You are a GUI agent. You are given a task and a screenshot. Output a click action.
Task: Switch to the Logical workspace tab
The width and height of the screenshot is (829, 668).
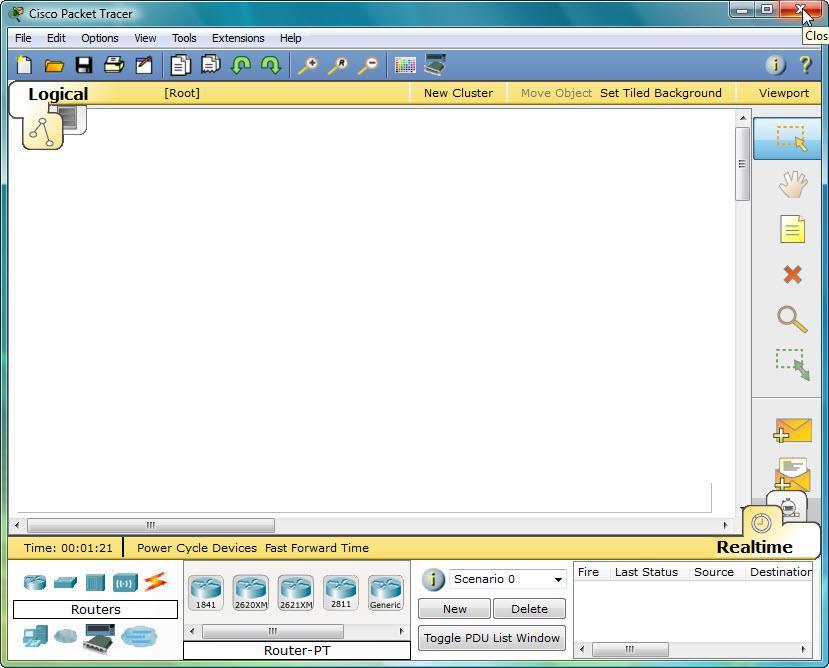pyautogui.click(x=58, y=94)
